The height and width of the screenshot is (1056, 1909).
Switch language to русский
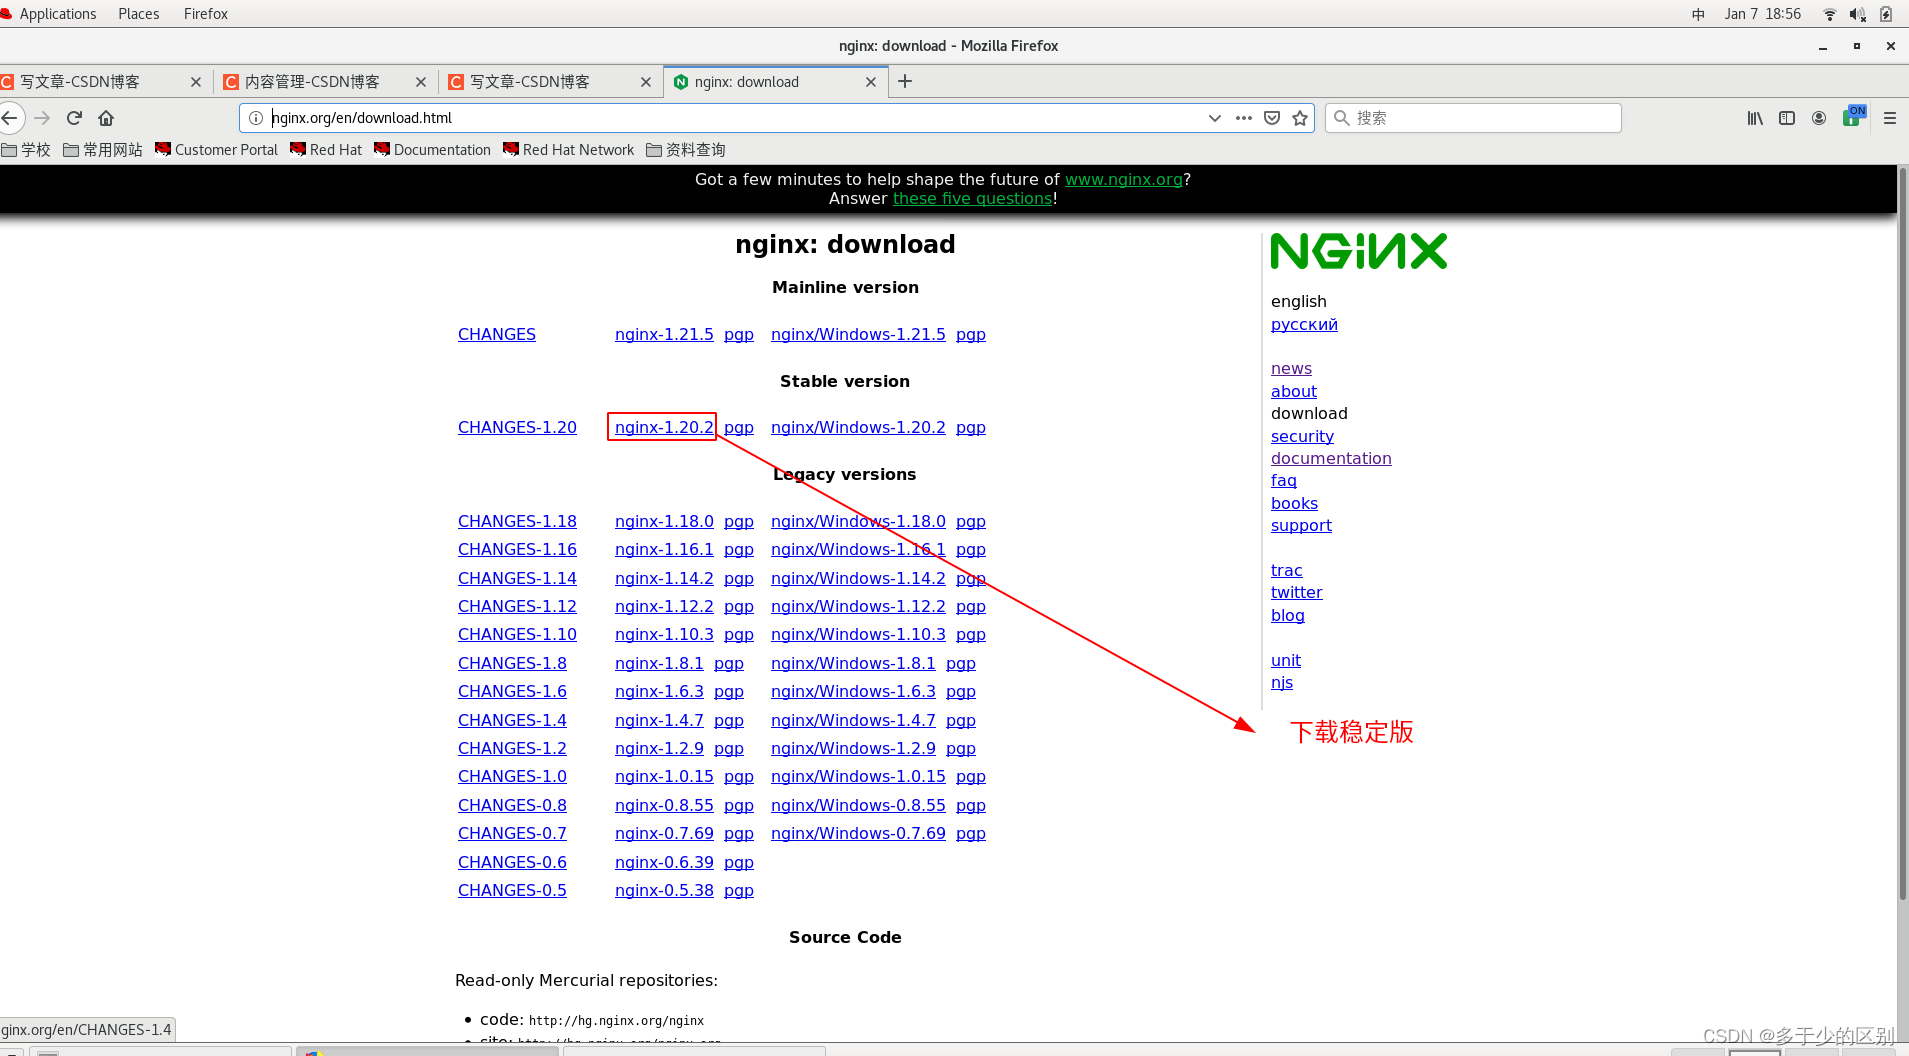coord(1304,325)
